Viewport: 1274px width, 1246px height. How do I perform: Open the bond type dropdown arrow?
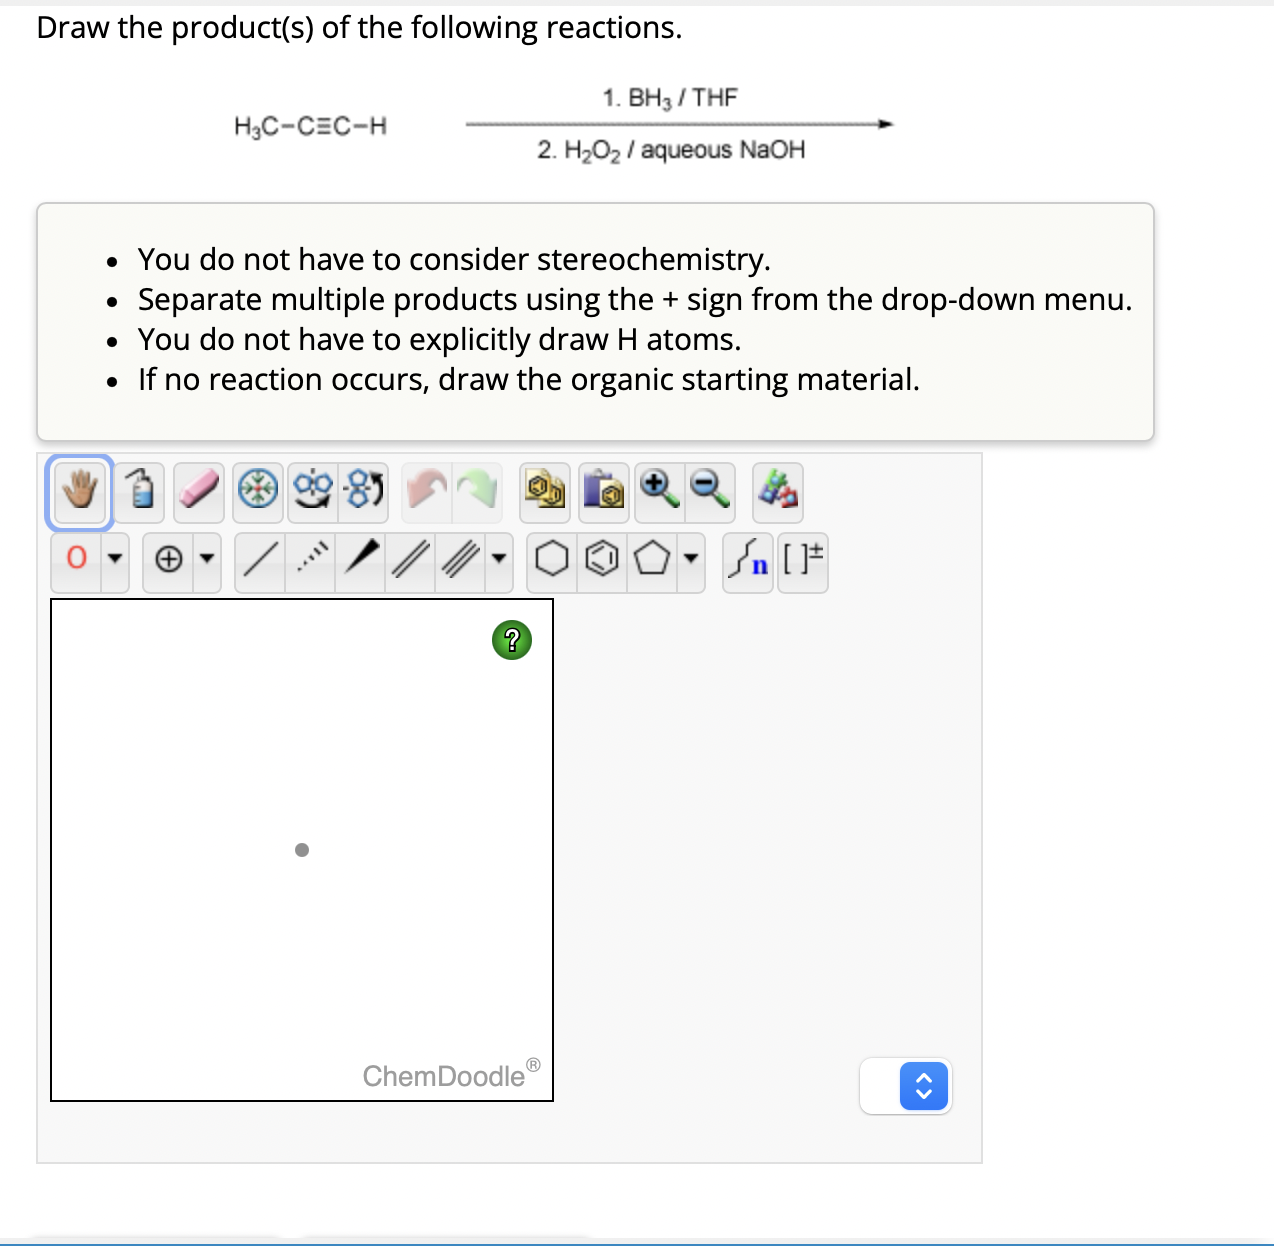(499, 561)
